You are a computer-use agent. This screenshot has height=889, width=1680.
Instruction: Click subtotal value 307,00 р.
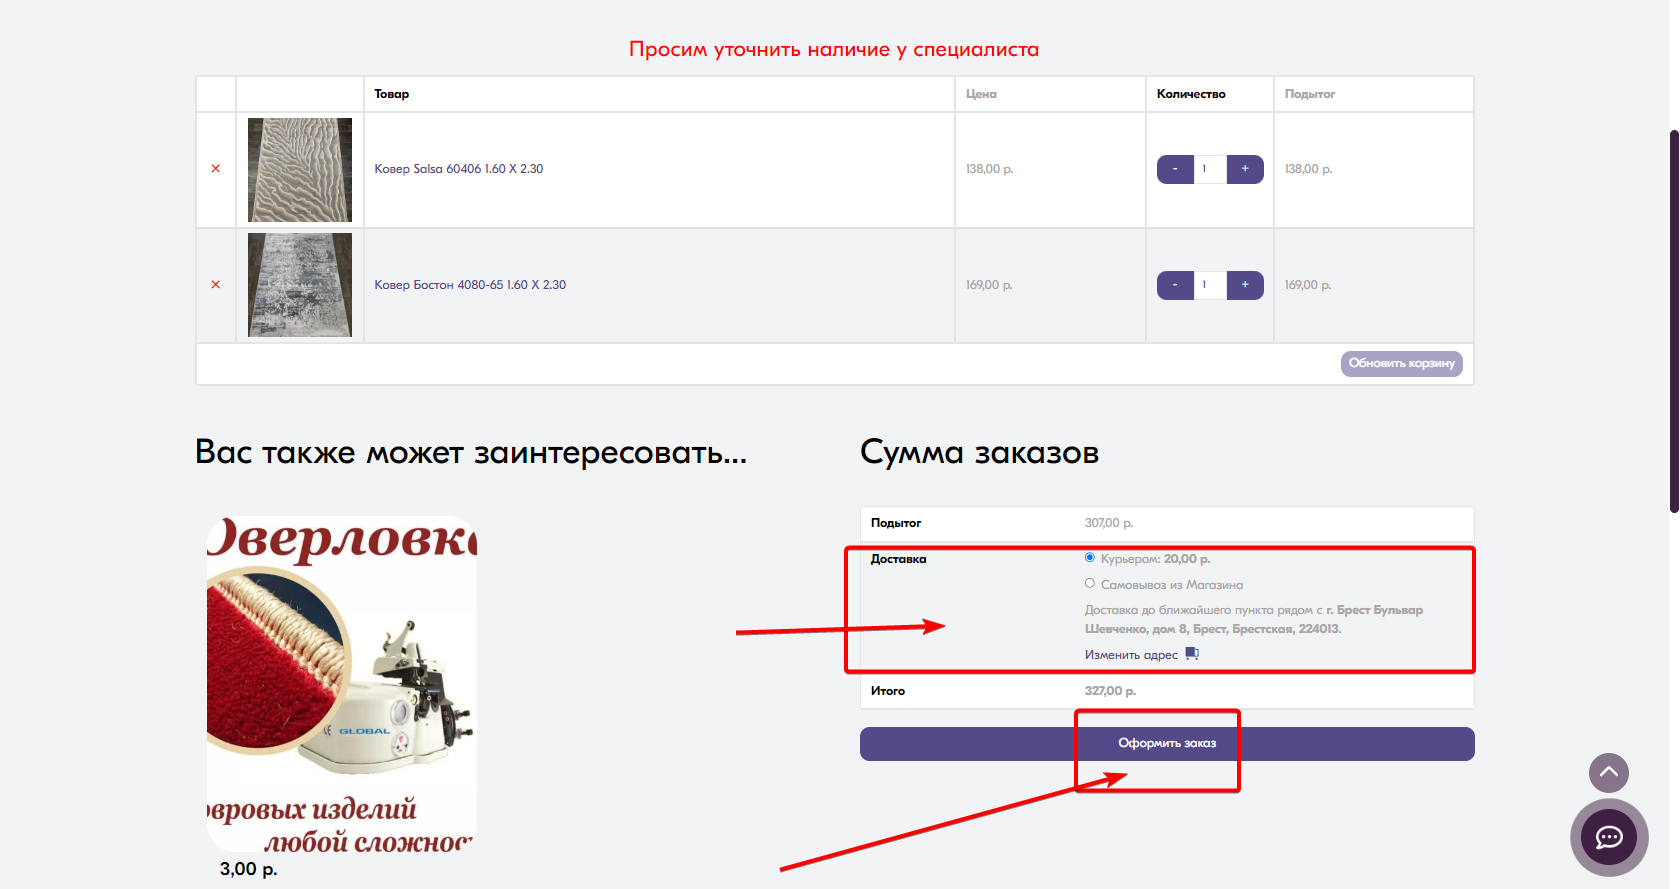(1109, 523)
